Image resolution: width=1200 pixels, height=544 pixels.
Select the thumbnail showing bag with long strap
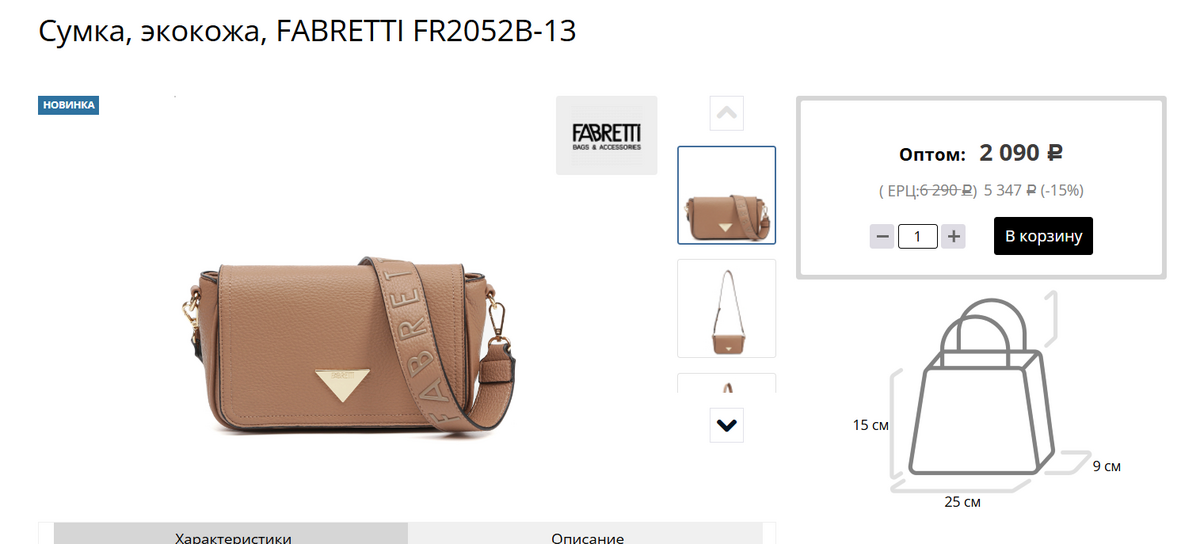click(x=727, y=308)
